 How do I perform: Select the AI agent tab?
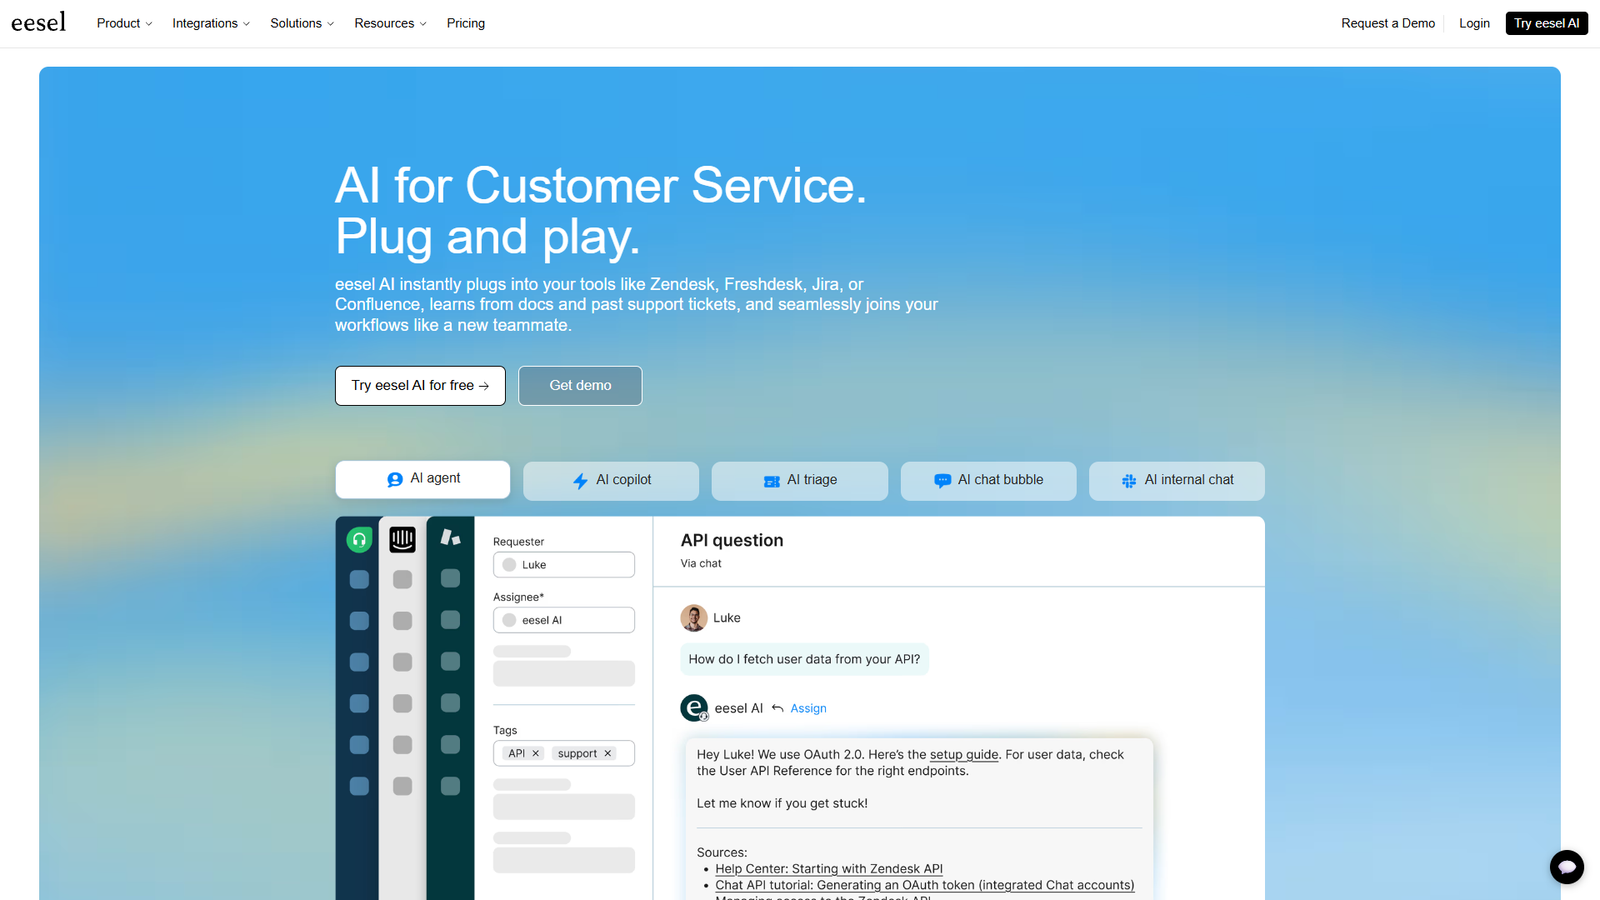click(x=423, y=479)
